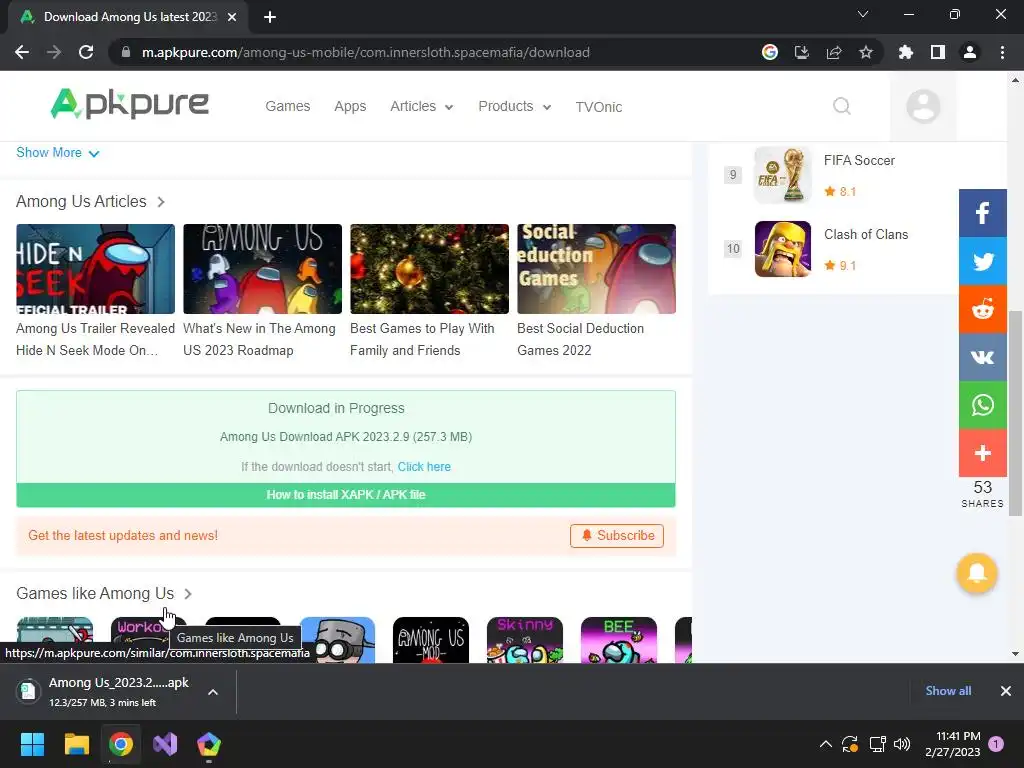The image size is (1024, 768).
Task: Open Among Us Articles section arrow
Action: click(x=161, y=202)
